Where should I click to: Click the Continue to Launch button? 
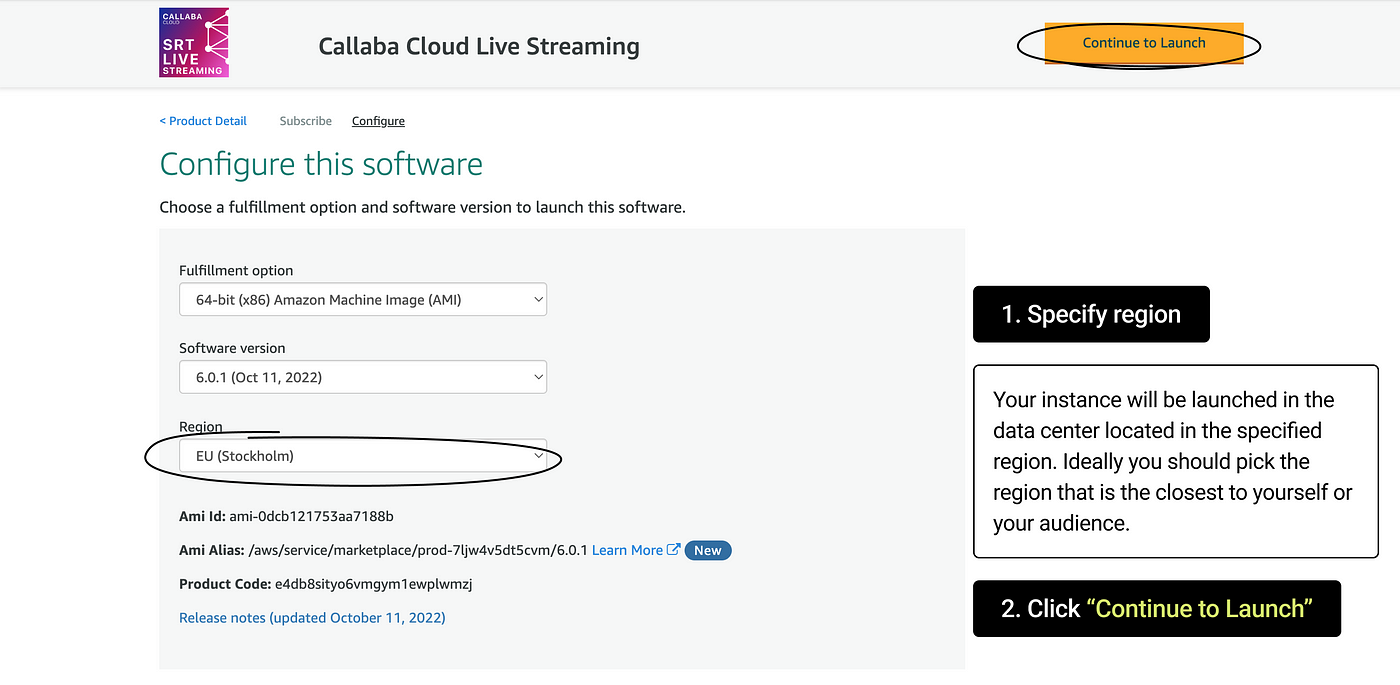point(1144,43)
